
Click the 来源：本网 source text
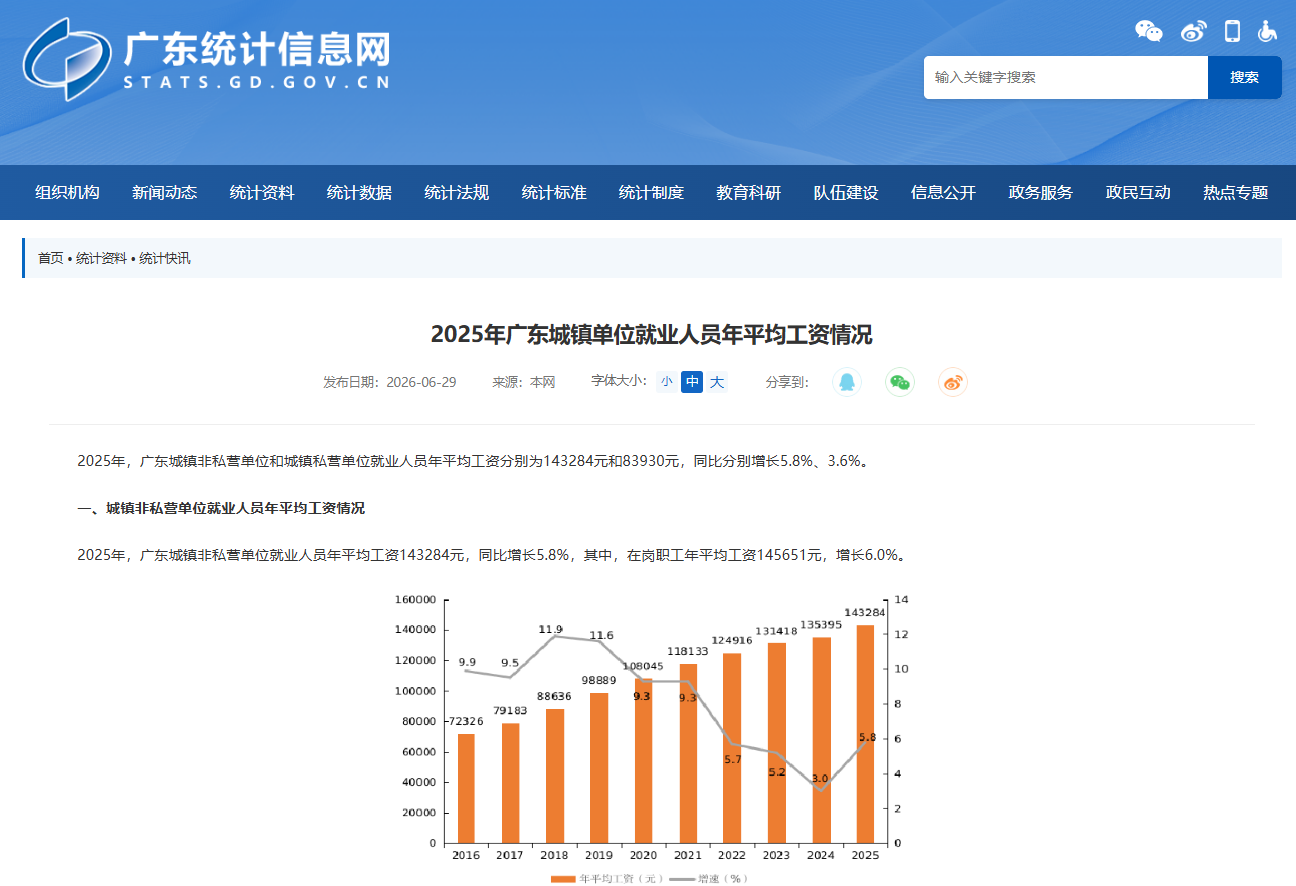click(x=523, y=382)
